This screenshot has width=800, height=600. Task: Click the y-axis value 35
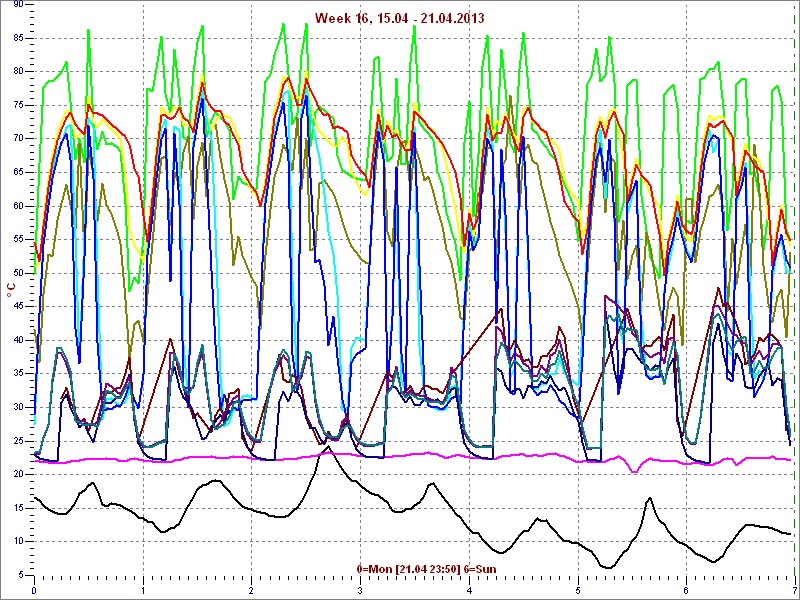pos(18,373)
